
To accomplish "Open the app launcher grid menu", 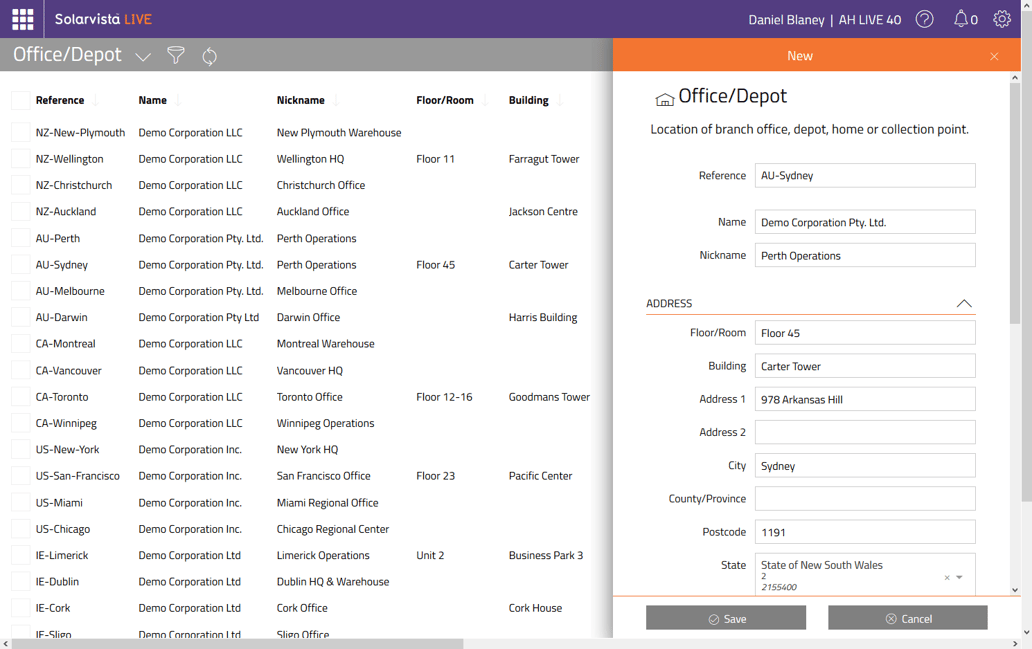I will (x=22, y=19).
